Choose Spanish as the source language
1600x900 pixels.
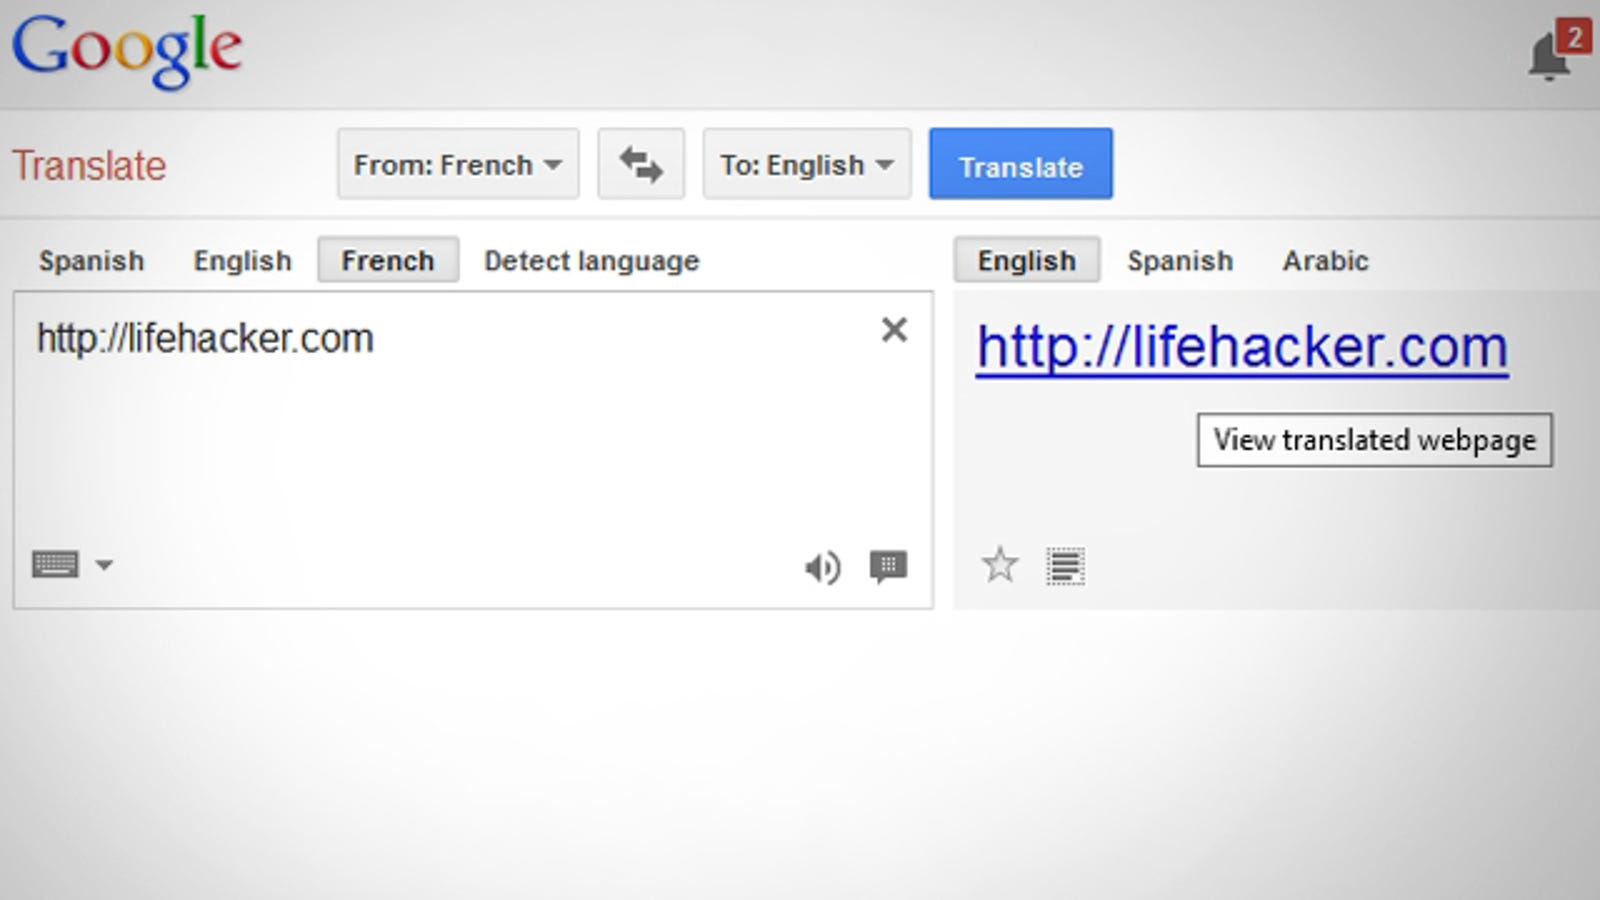(91, 261)
